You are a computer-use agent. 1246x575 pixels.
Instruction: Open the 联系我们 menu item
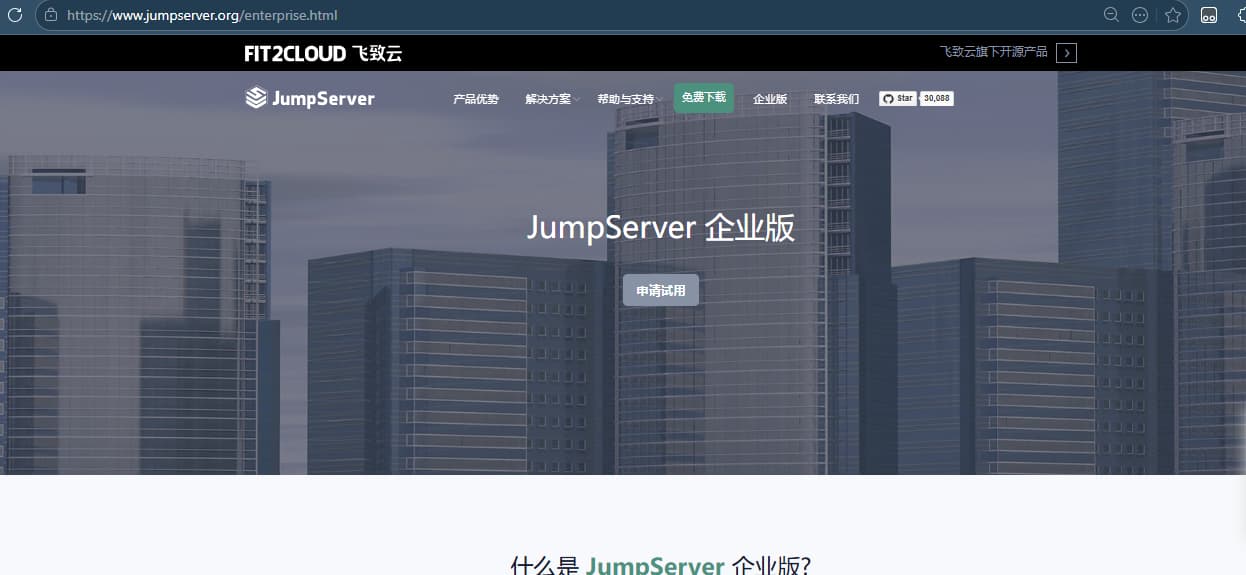coord(836,99)
